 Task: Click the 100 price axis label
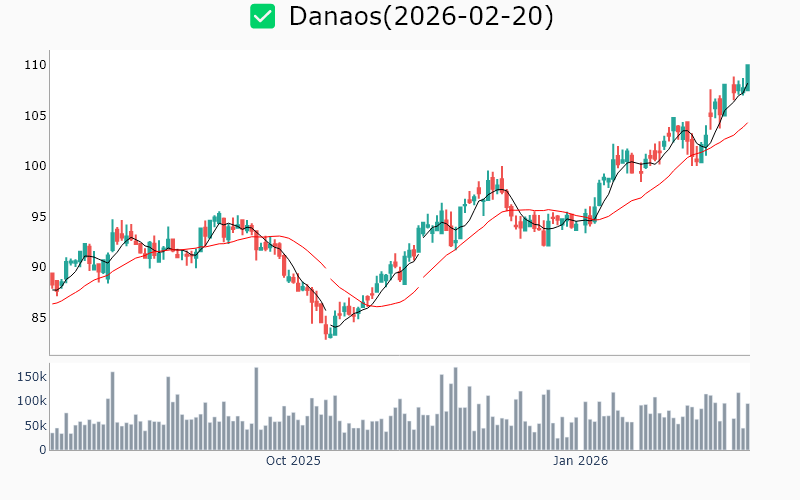click(35, 166)
